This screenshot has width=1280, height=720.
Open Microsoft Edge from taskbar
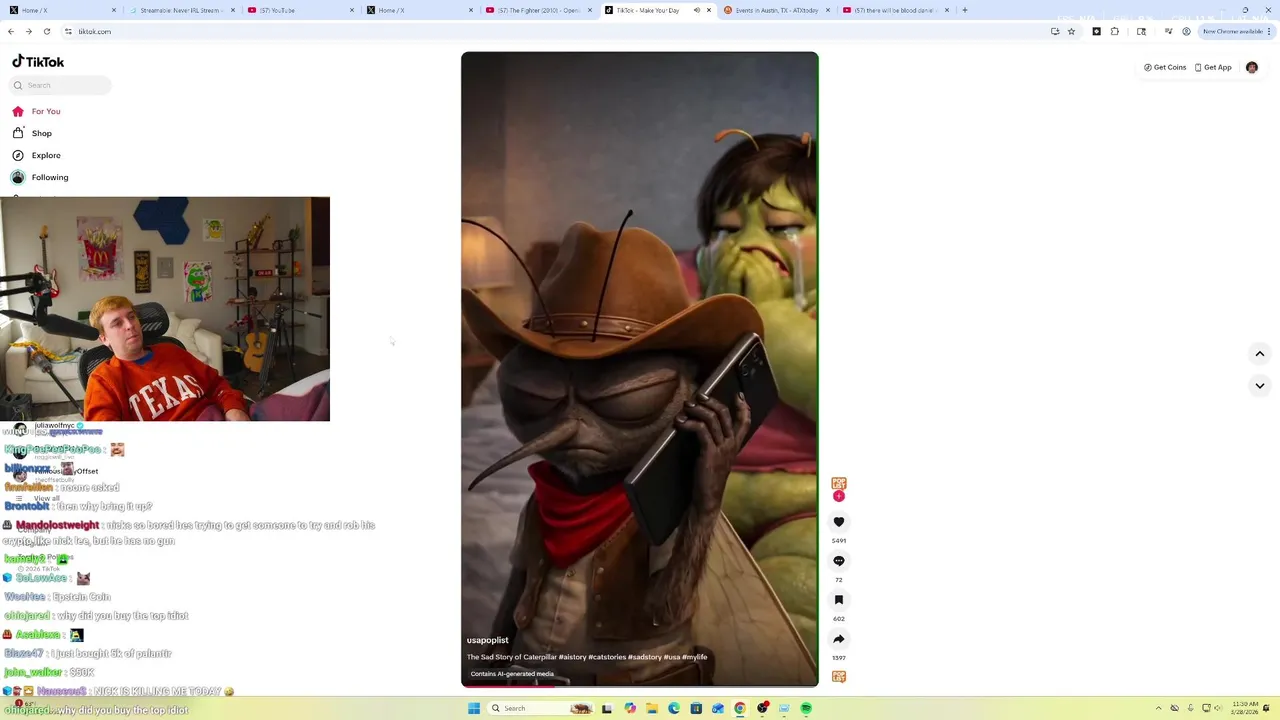pos(673,708)
